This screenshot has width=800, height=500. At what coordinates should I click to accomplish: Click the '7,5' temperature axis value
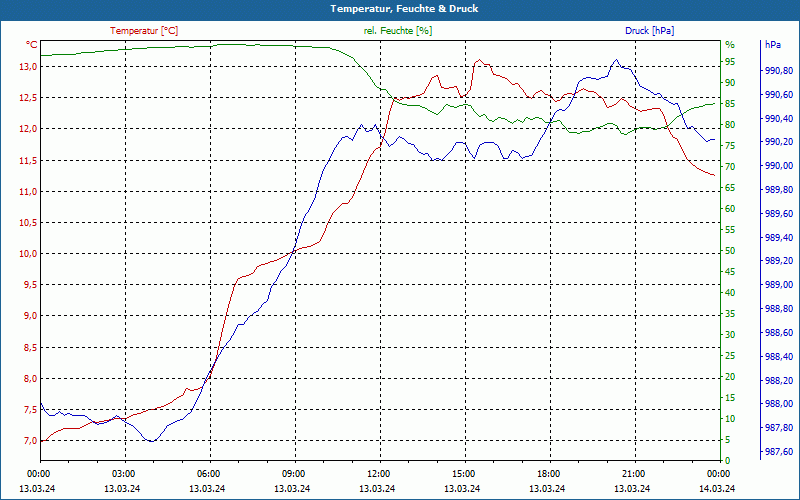click(30, 410)
